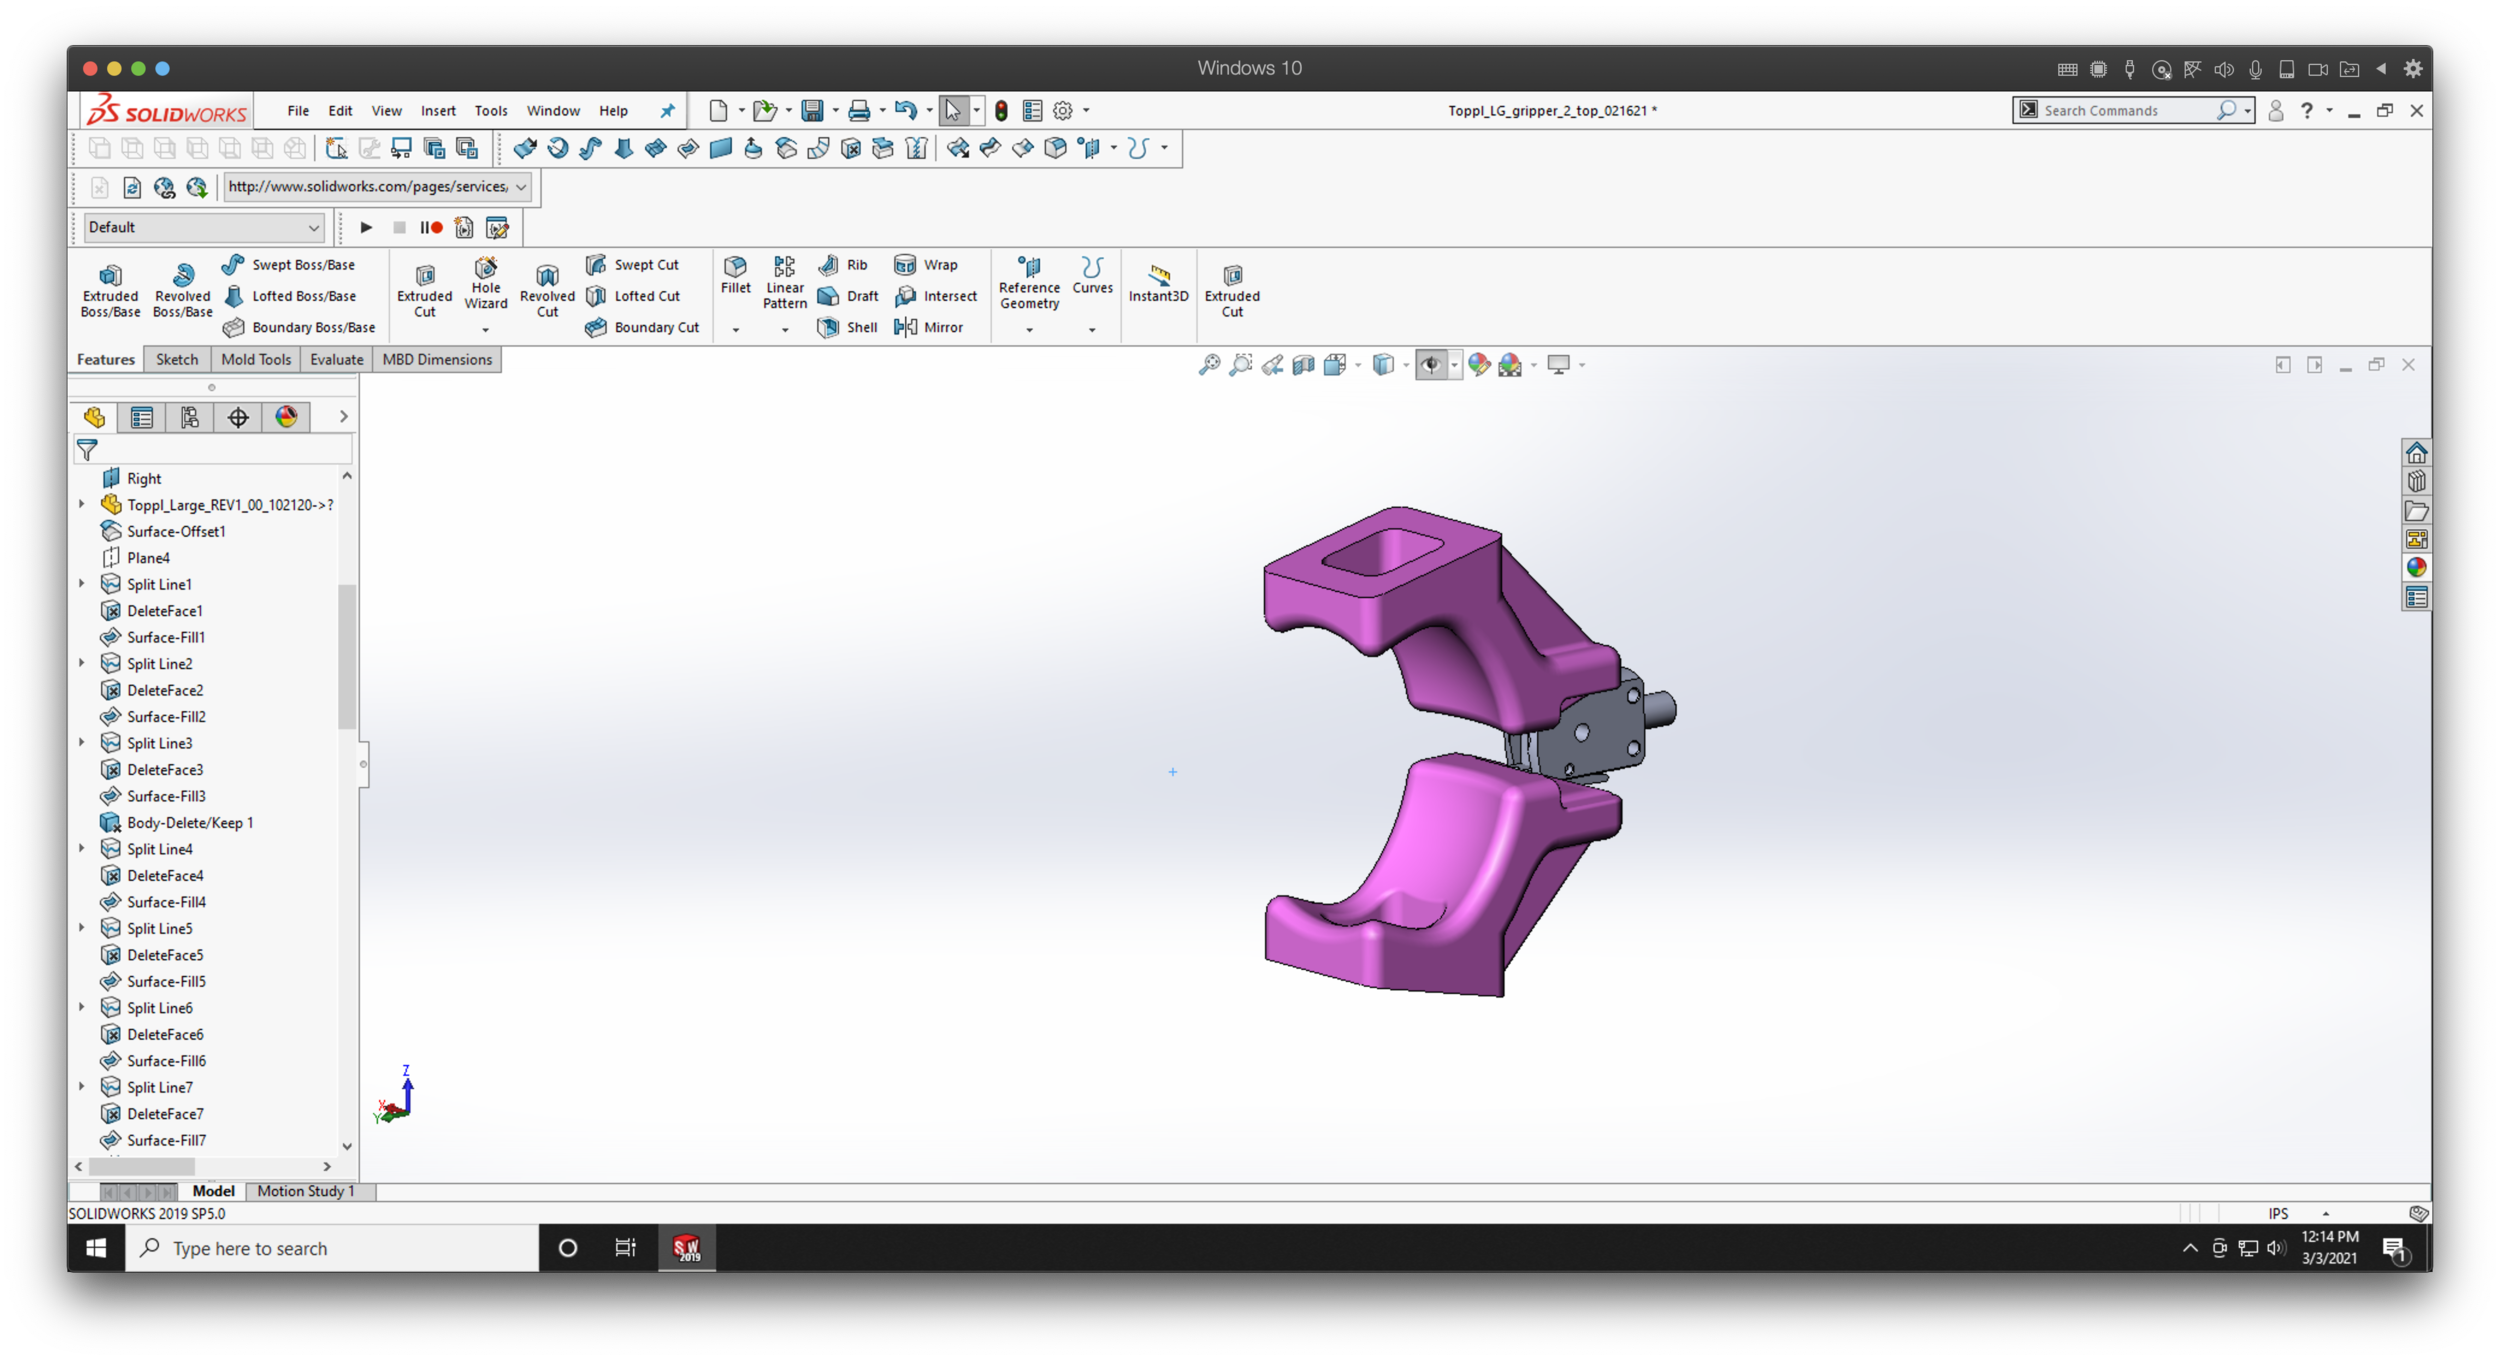
Task: Open the File menu
Action: (298, 110)
